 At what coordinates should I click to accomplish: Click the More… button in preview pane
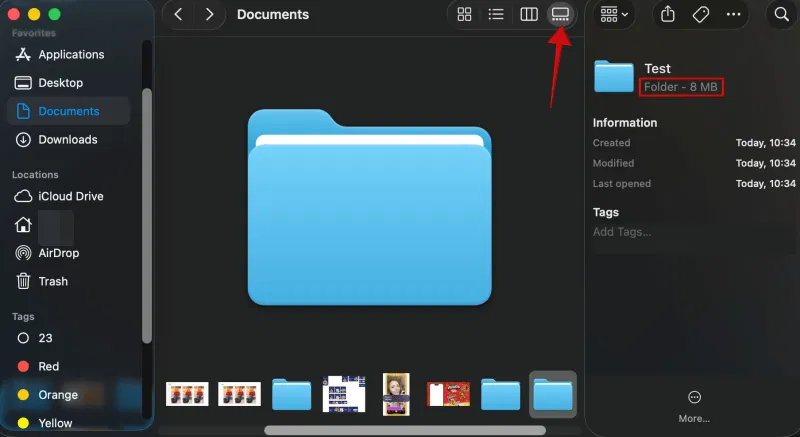(694, 407)
